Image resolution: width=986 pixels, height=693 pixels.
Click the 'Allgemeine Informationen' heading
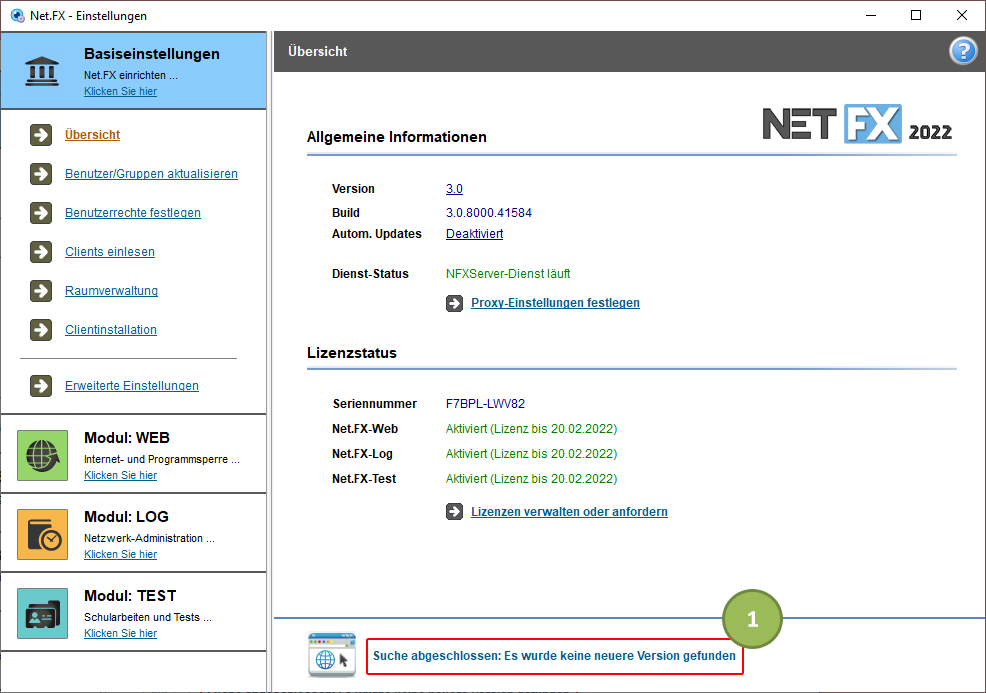coord(397,137)
